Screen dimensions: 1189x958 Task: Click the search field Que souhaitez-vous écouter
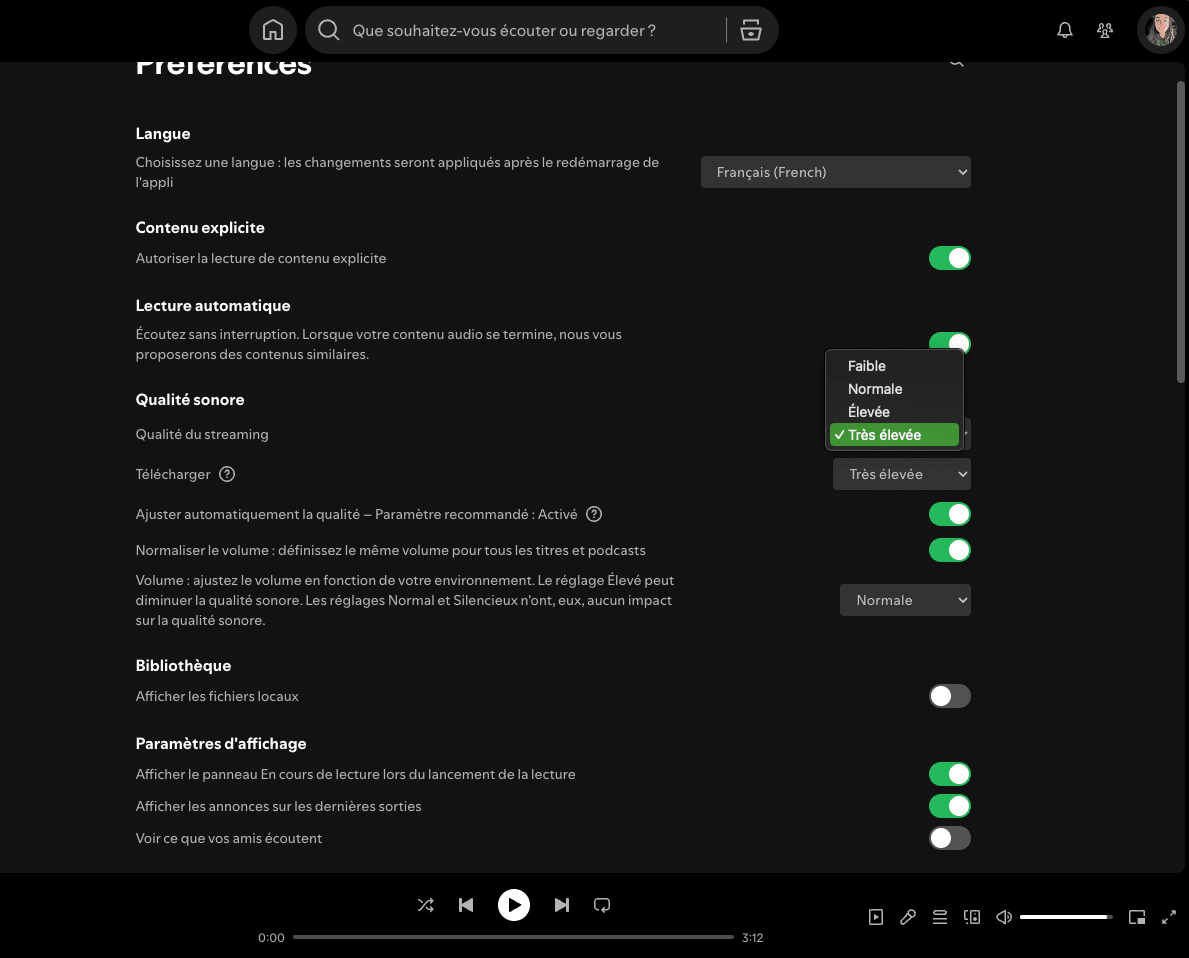pyautogui.click(x=504, y=30)
